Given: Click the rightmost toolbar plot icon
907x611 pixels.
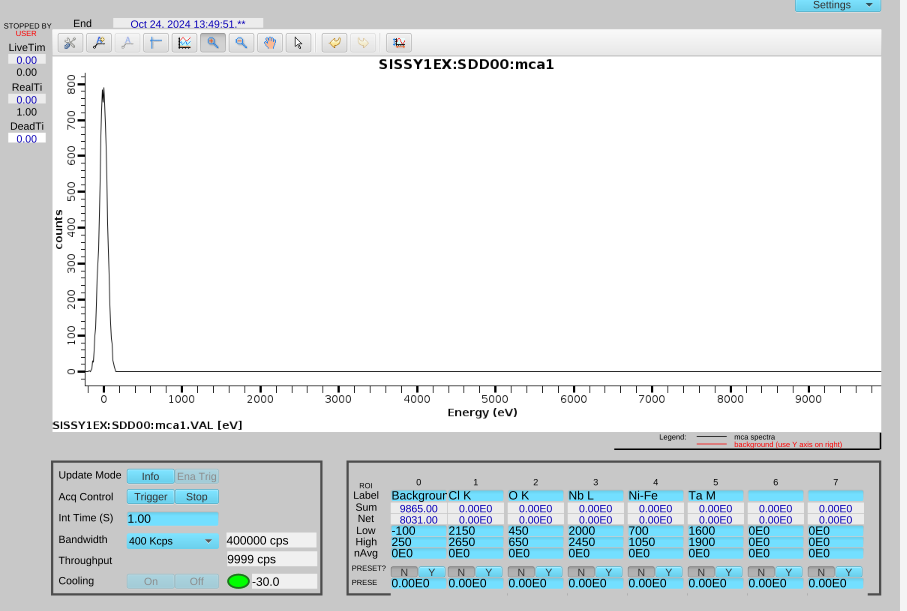Looking at the screenshot, I should click(x=399, y=43).
